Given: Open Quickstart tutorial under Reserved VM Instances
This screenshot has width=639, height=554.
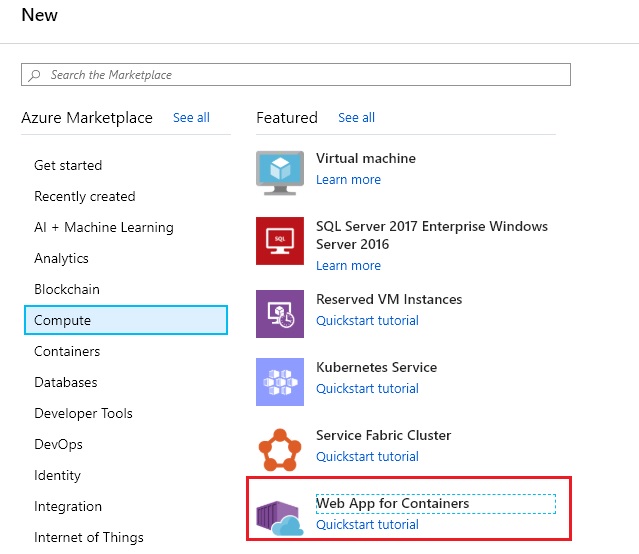Looking at the screenshot, I should click(368, 321).
